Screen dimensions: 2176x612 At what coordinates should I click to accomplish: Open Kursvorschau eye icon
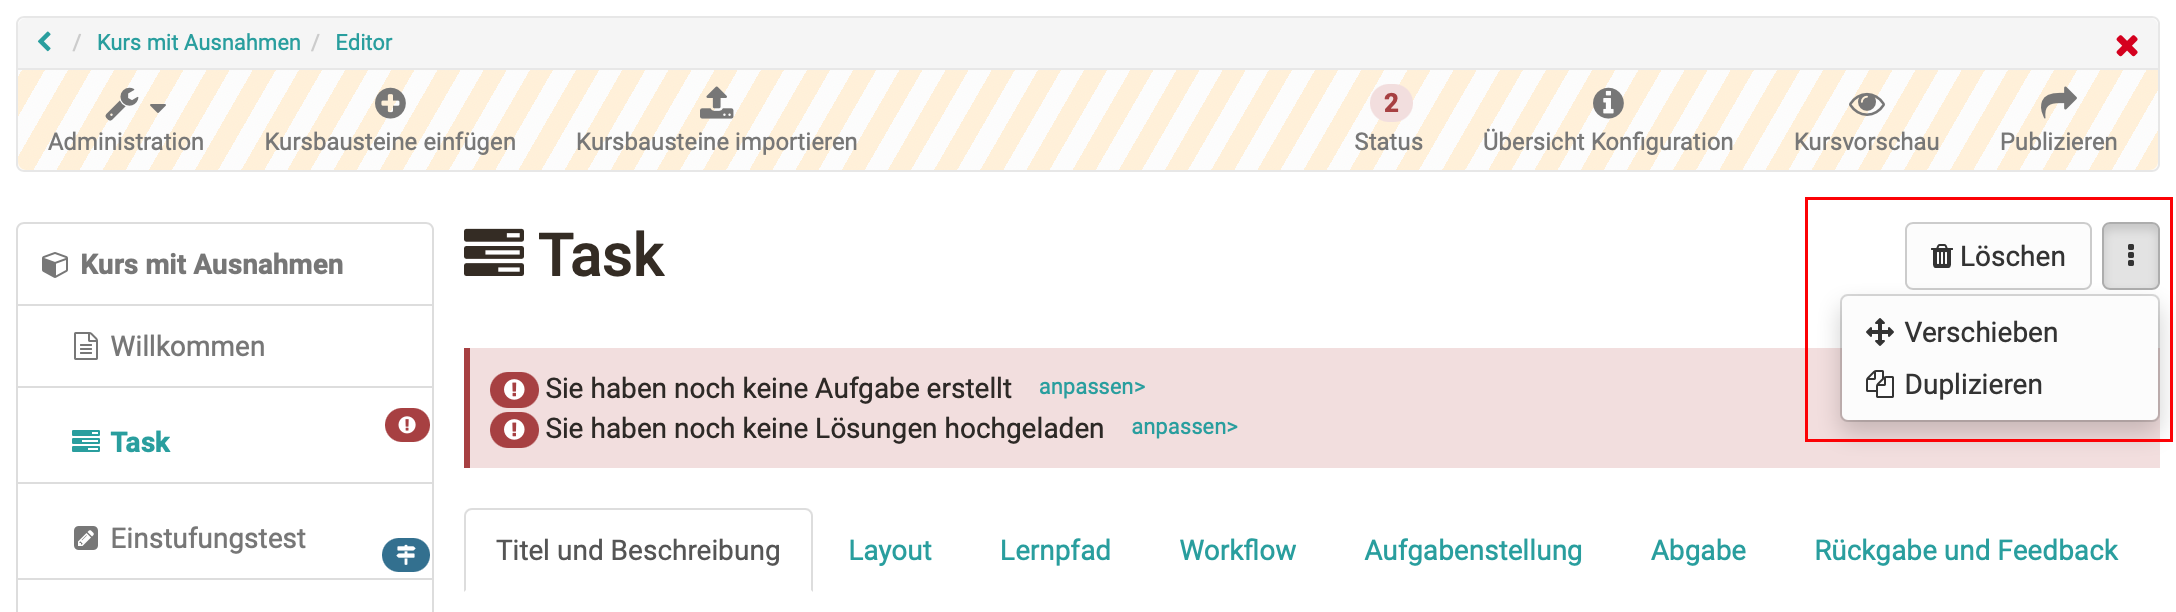pos(1866,103)
